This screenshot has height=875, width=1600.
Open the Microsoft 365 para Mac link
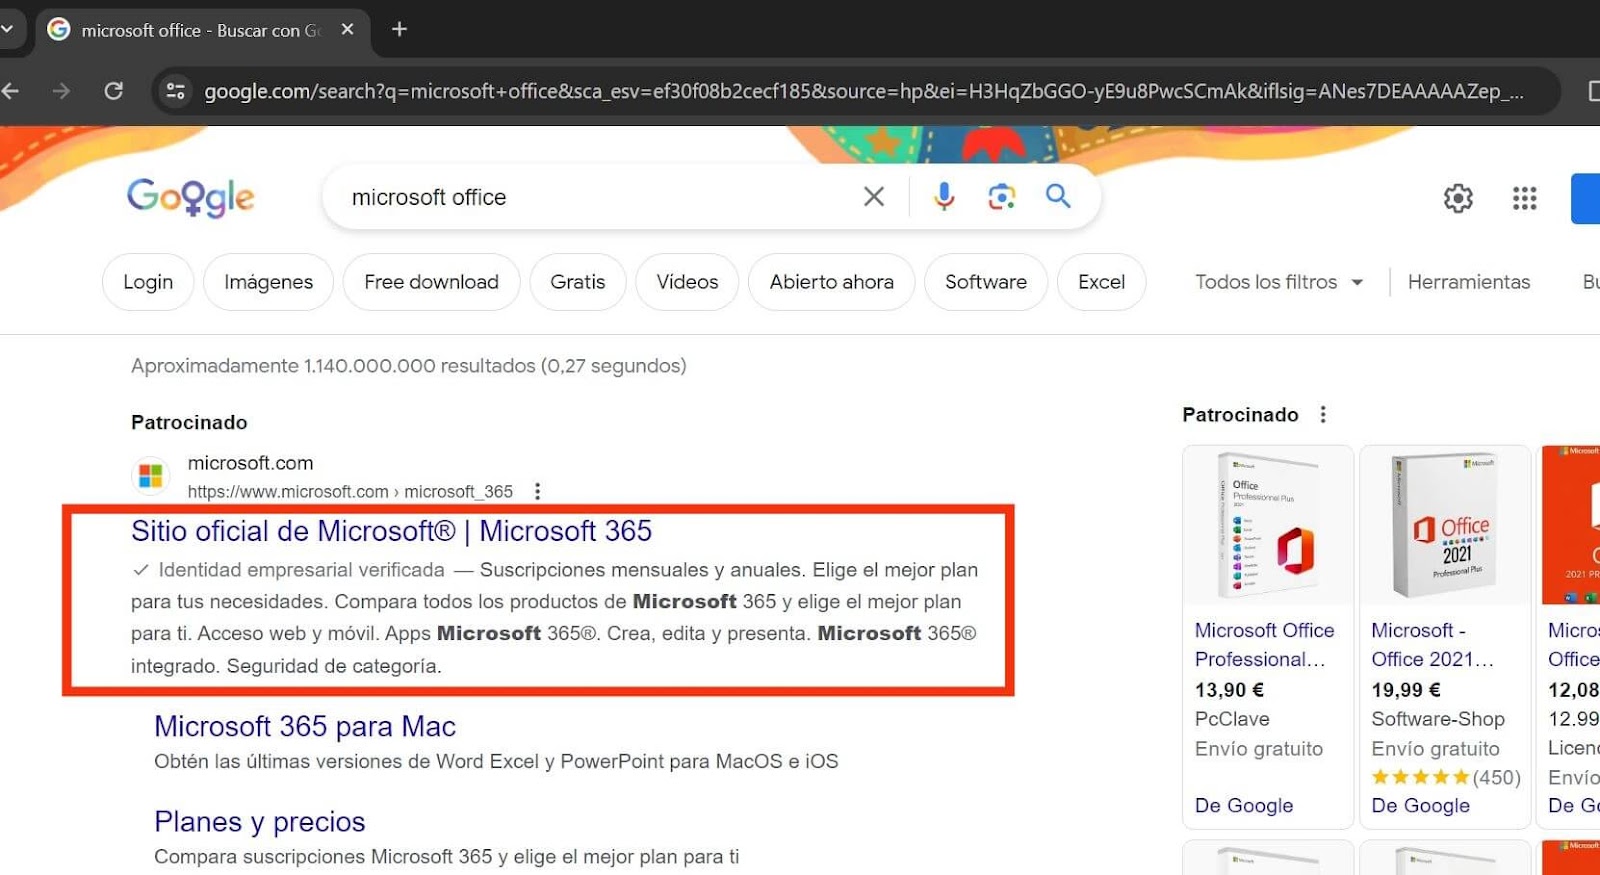305,726
